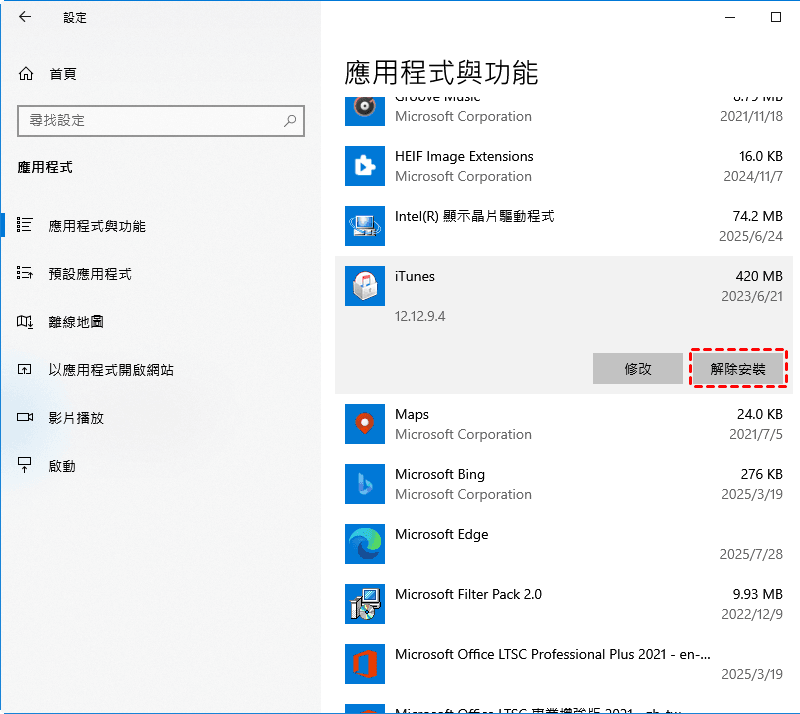Select Microsoft Edge app name
Viewport: 800px width, 714px height.
[x=442, y=534]
